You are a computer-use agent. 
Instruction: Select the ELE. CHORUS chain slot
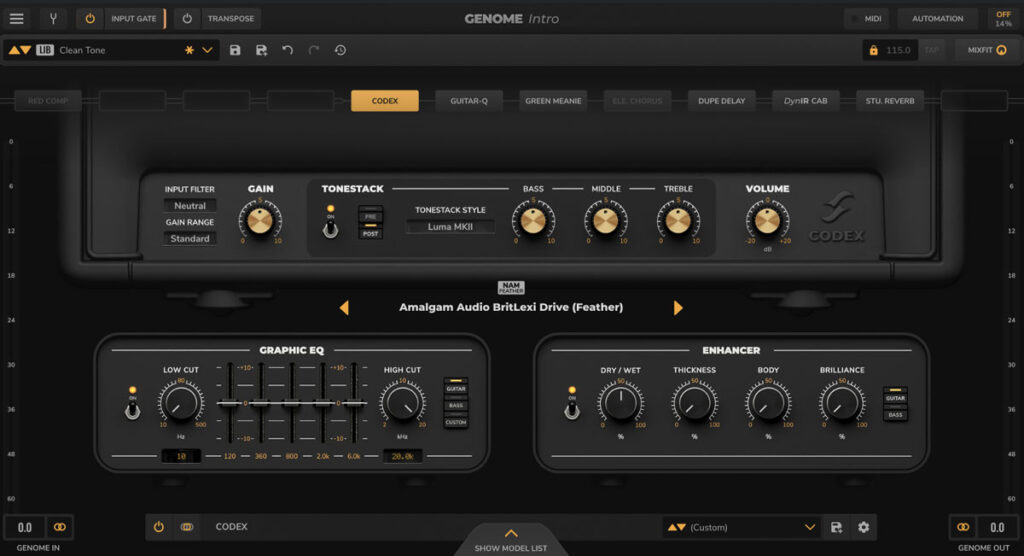(637, 101)
